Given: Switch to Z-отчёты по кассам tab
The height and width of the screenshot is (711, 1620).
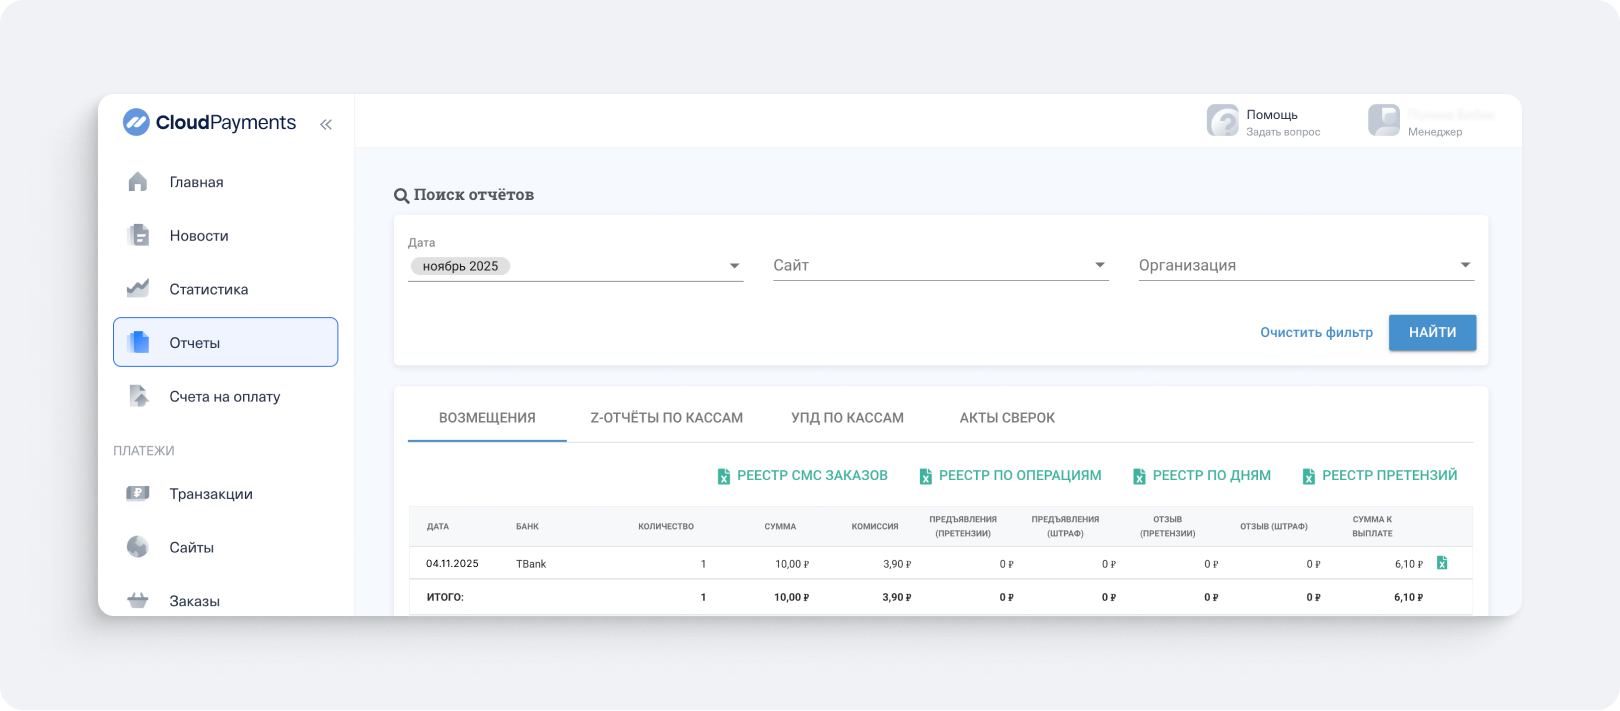Looking at the screenshot, I should pos(666,418).
